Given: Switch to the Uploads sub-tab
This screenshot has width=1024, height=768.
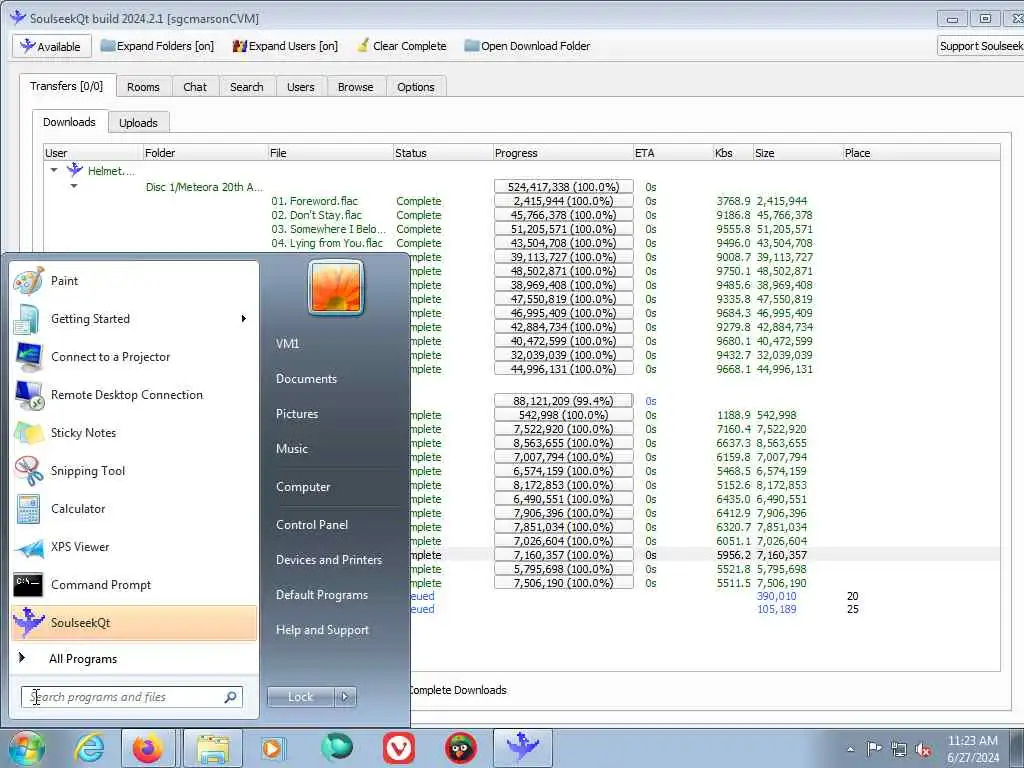Looking at the screenshot, I should coord(138,123).
